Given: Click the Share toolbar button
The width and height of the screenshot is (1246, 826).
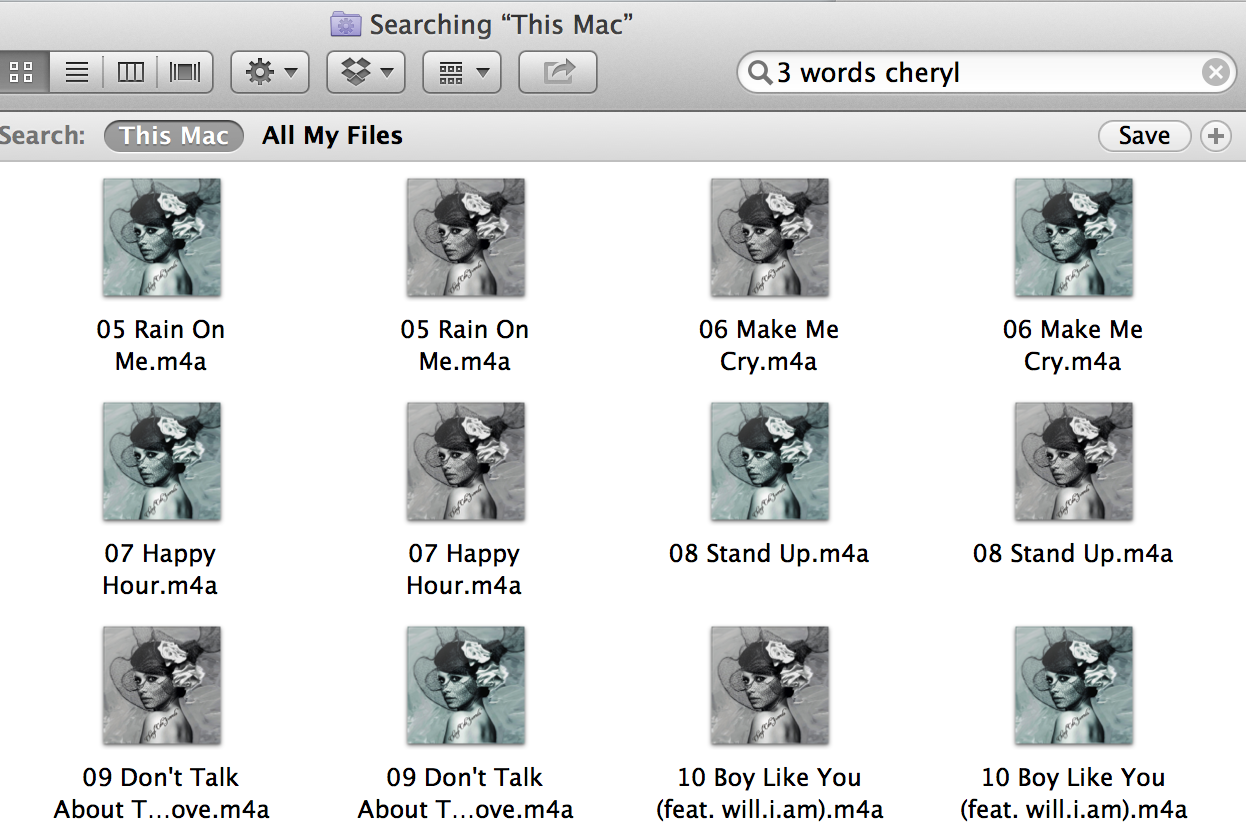Looking at the screenshot, I should pos(558,72).
